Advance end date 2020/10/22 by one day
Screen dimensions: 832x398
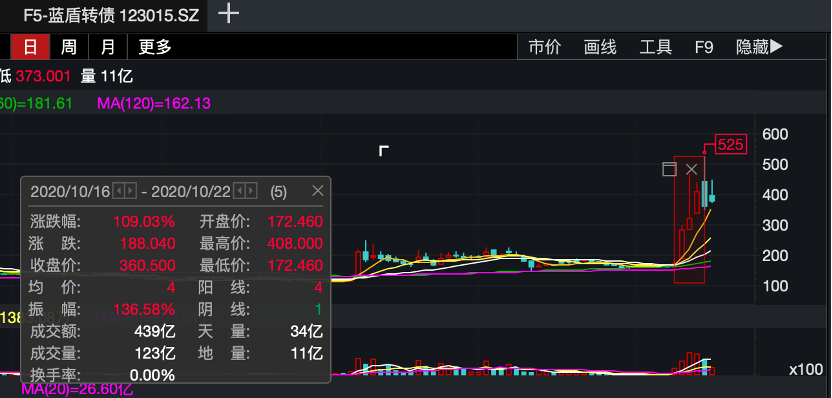click(251, 191)
